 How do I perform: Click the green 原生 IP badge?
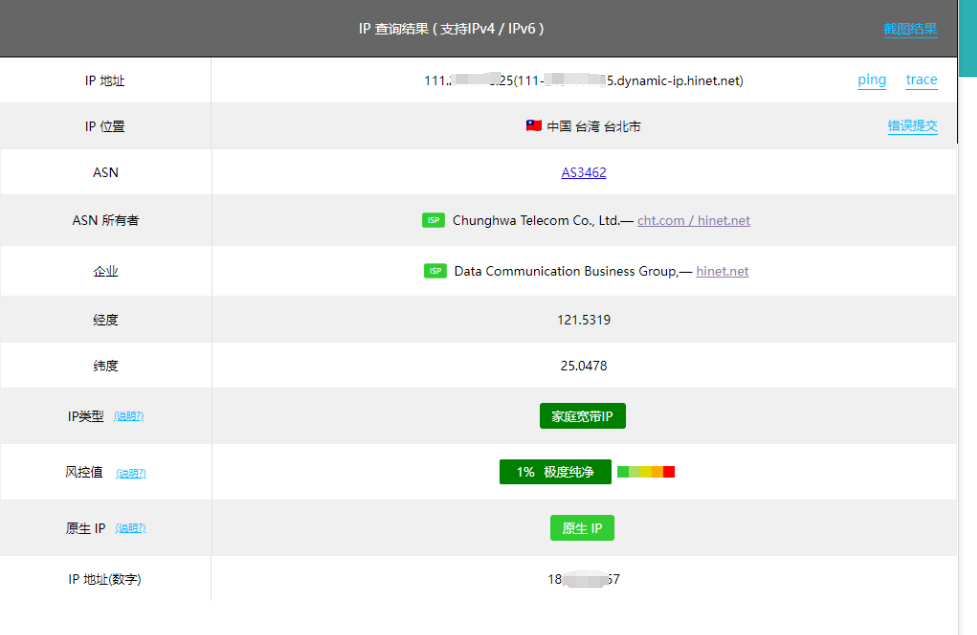tap(582, 528)
